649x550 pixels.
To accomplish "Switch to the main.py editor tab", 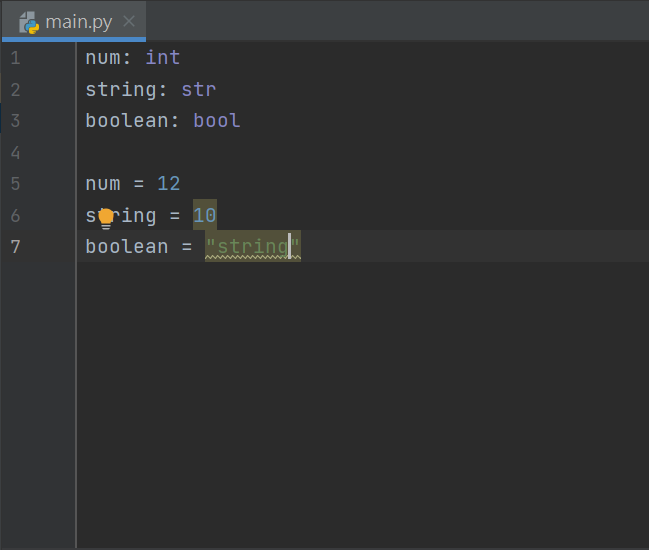I will tap(74, 22).
